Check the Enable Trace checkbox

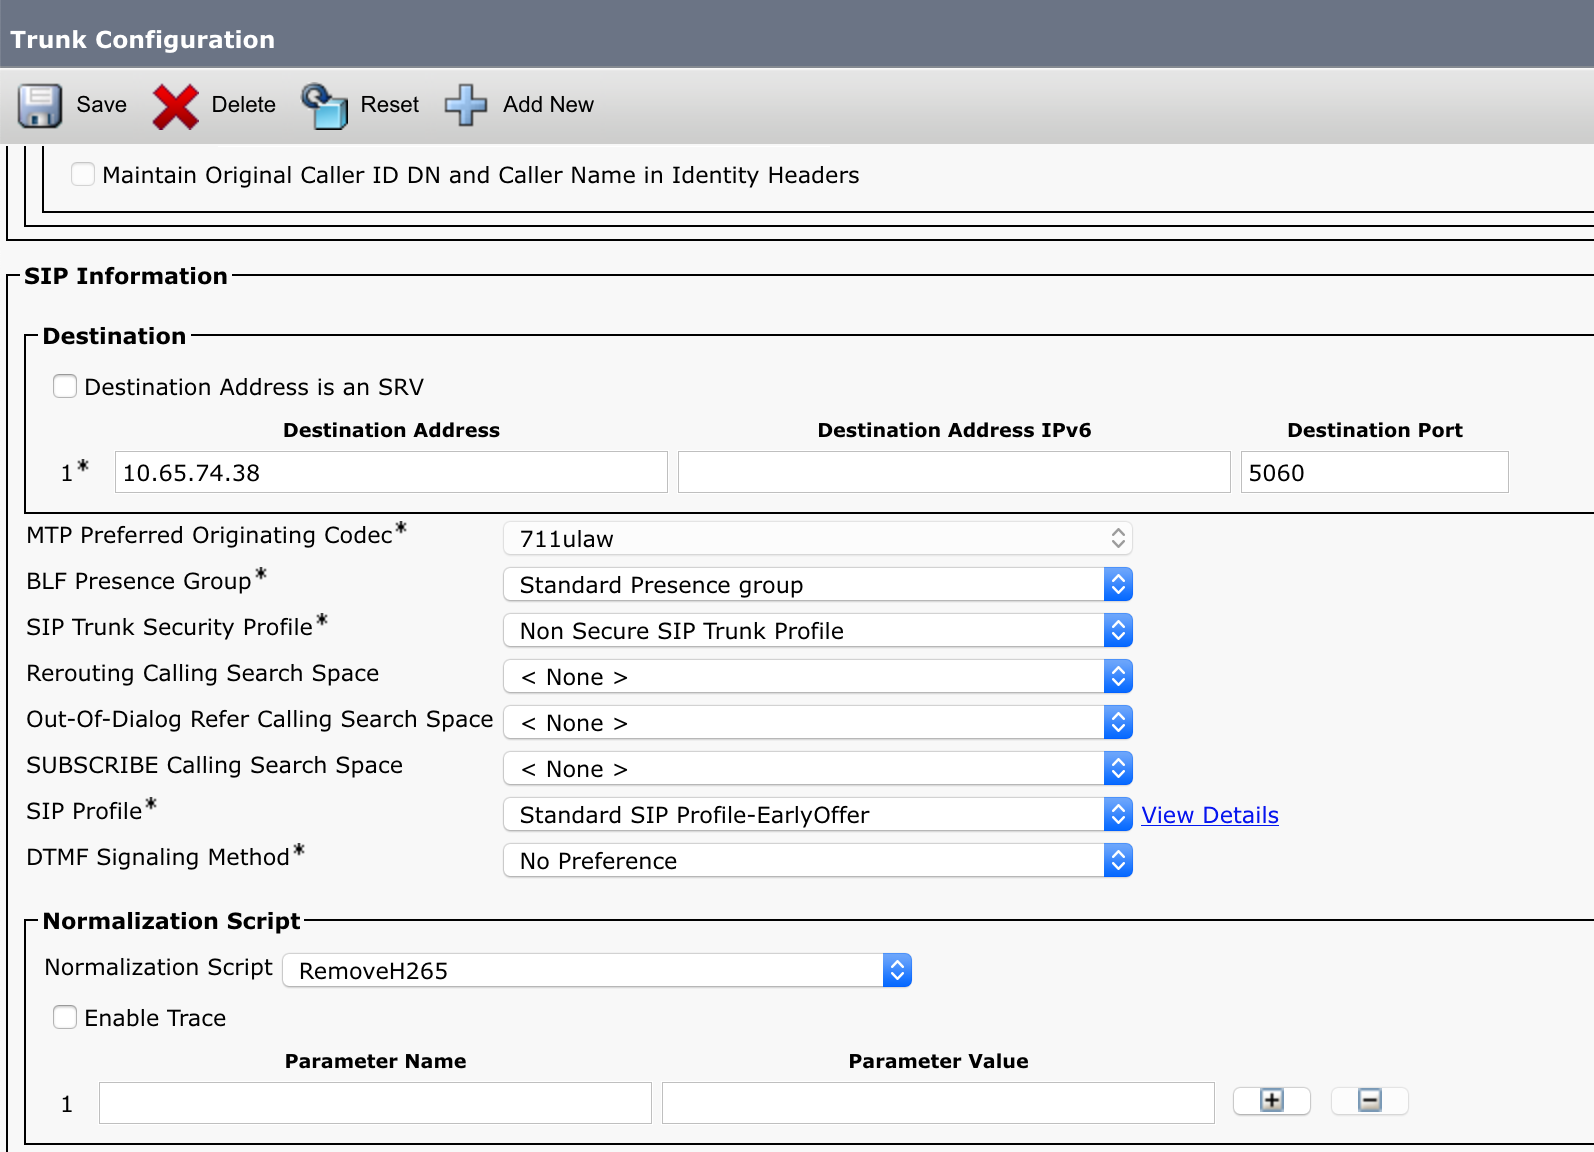tap(65, 1017)
